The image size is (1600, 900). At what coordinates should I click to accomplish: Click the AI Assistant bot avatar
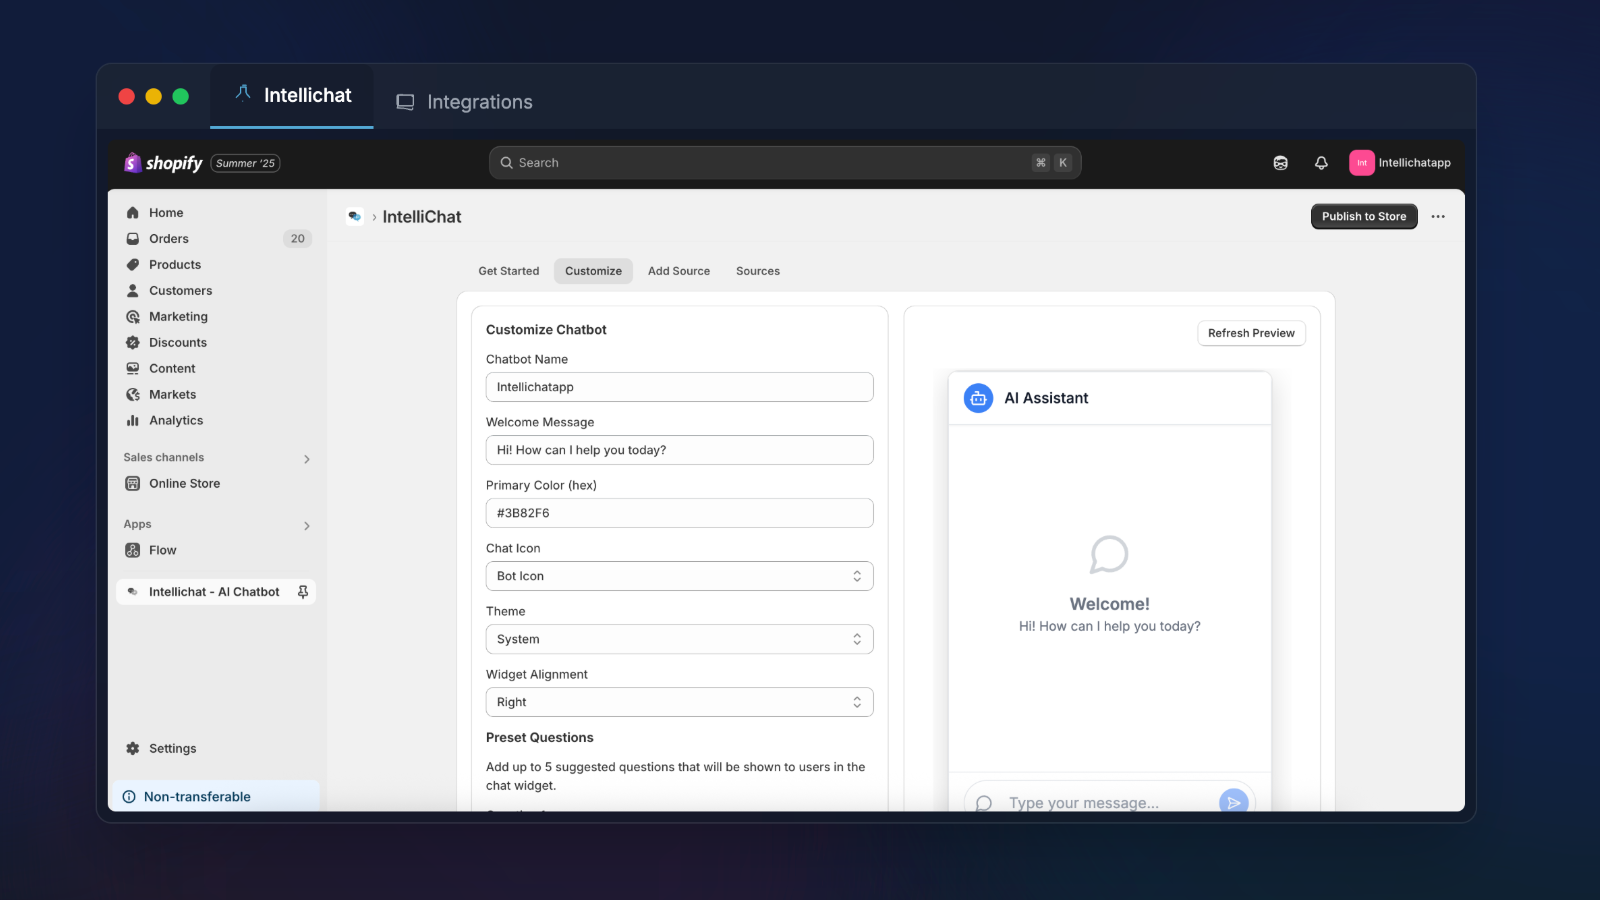click(978, 398)
